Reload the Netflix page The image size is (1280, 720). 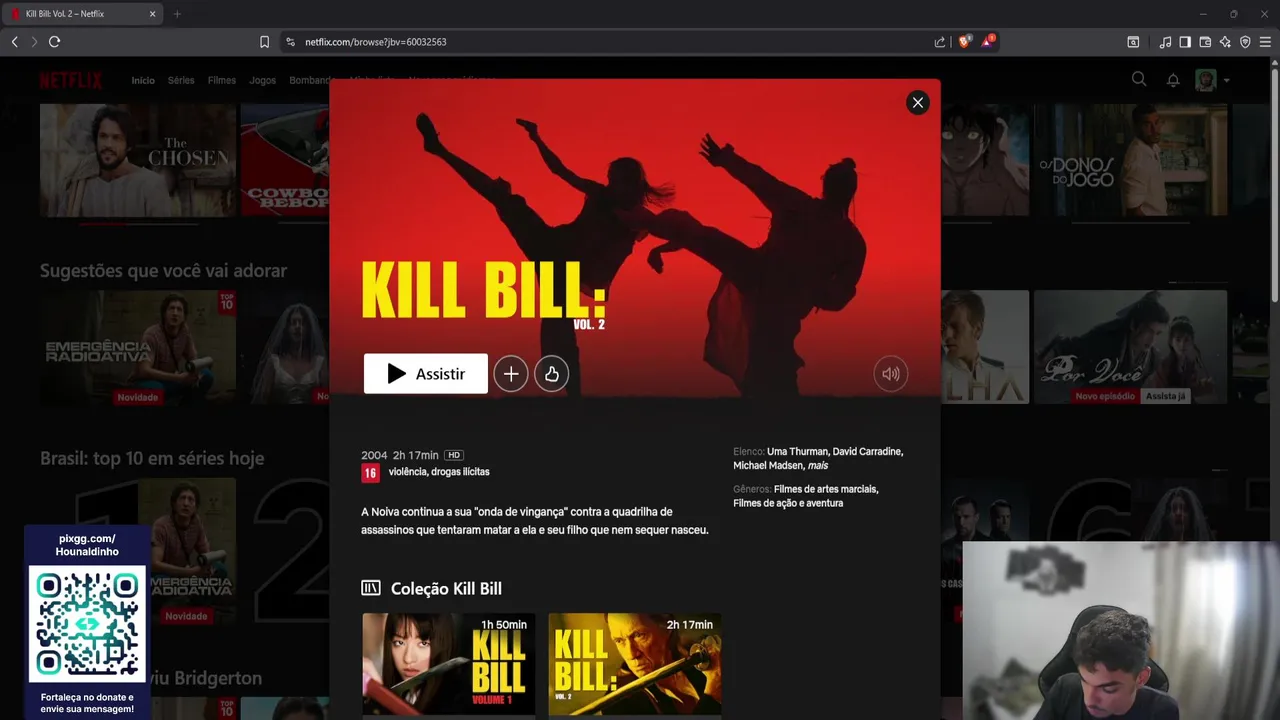pos(55,42)
